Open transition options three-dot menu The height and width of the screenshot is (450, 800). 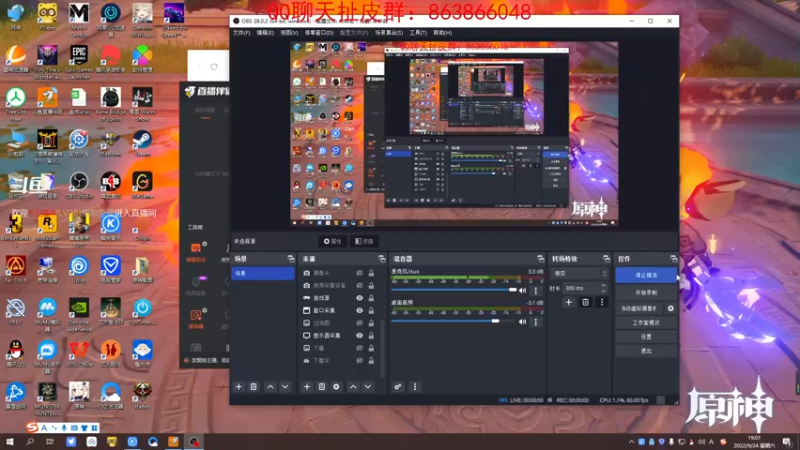(602, 302)
